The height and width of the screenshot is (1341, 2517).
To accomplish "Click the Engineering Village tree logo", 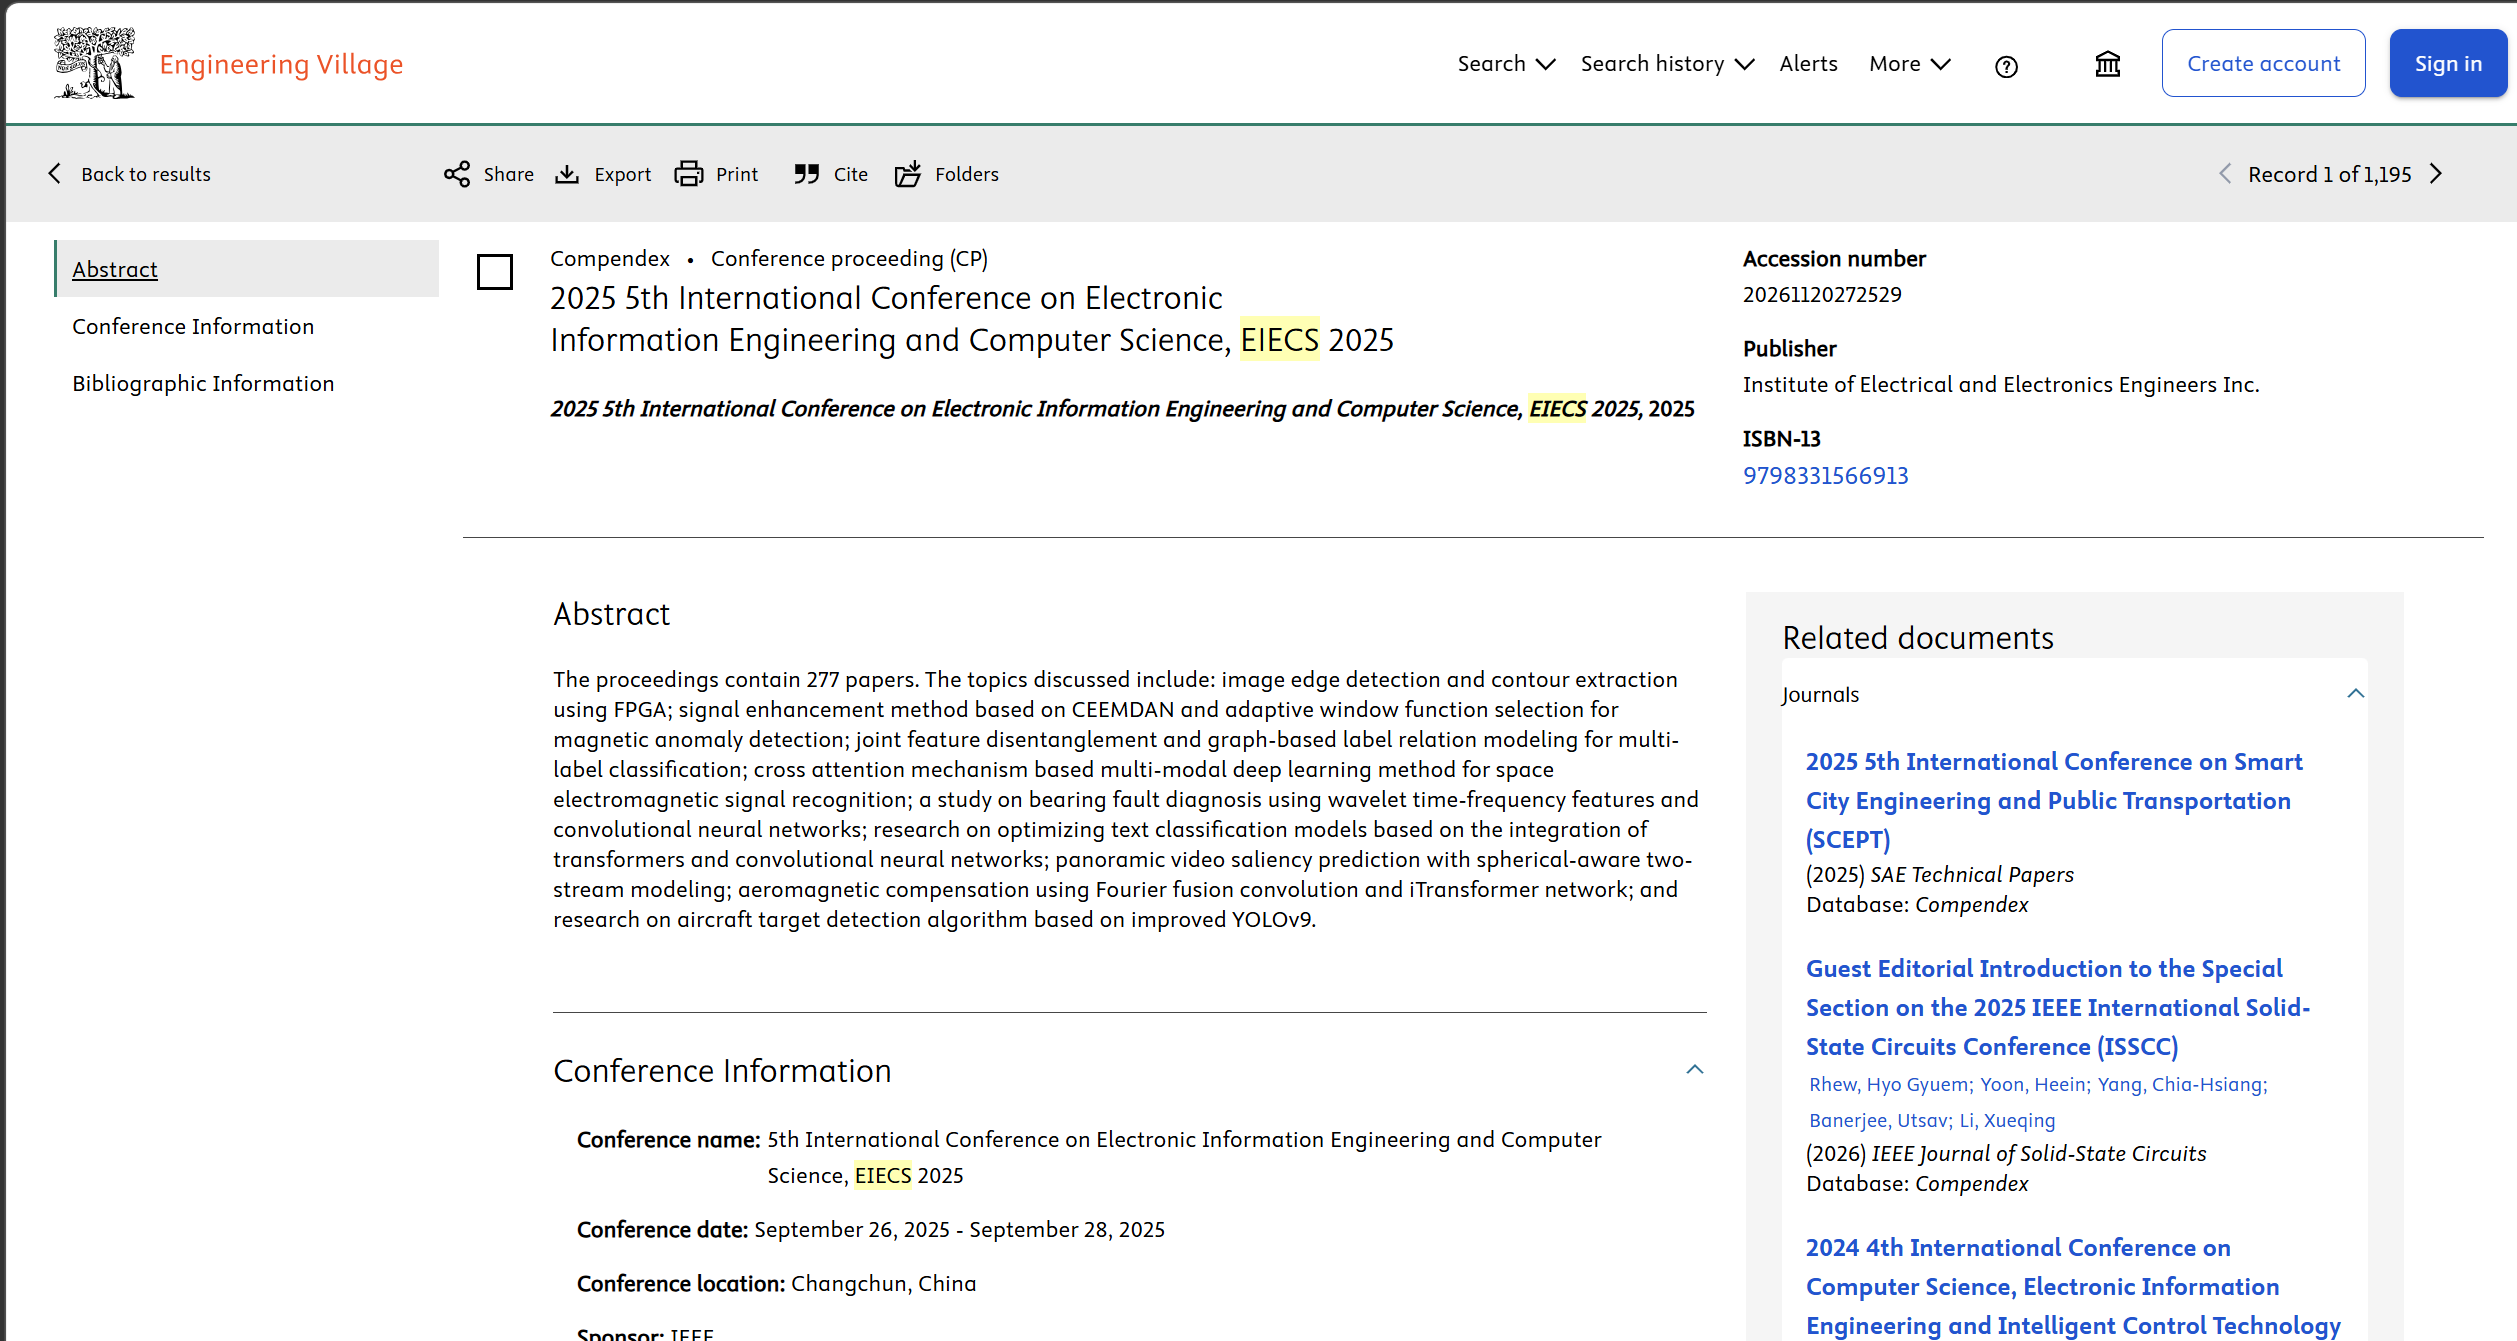I will tap(94, 63).
